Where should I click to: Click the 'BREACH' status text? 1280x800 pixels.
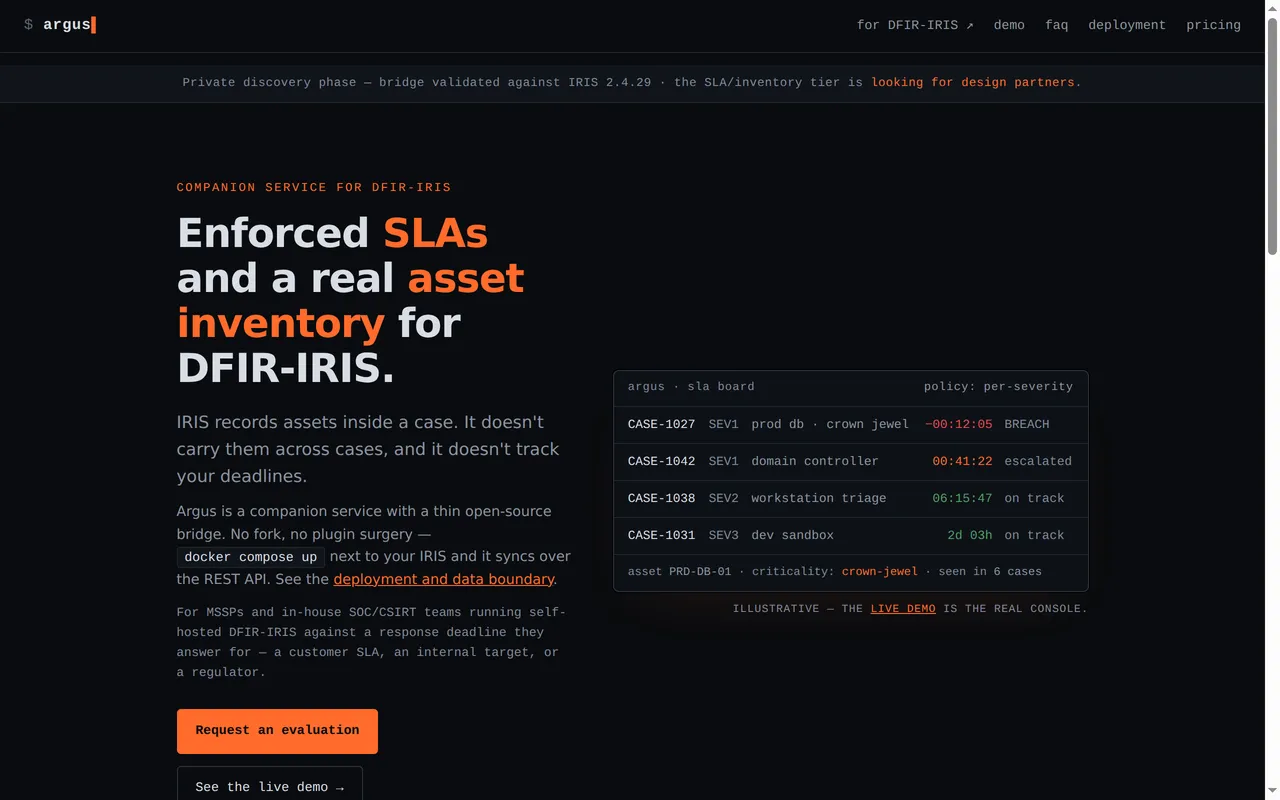(1027, 424)
